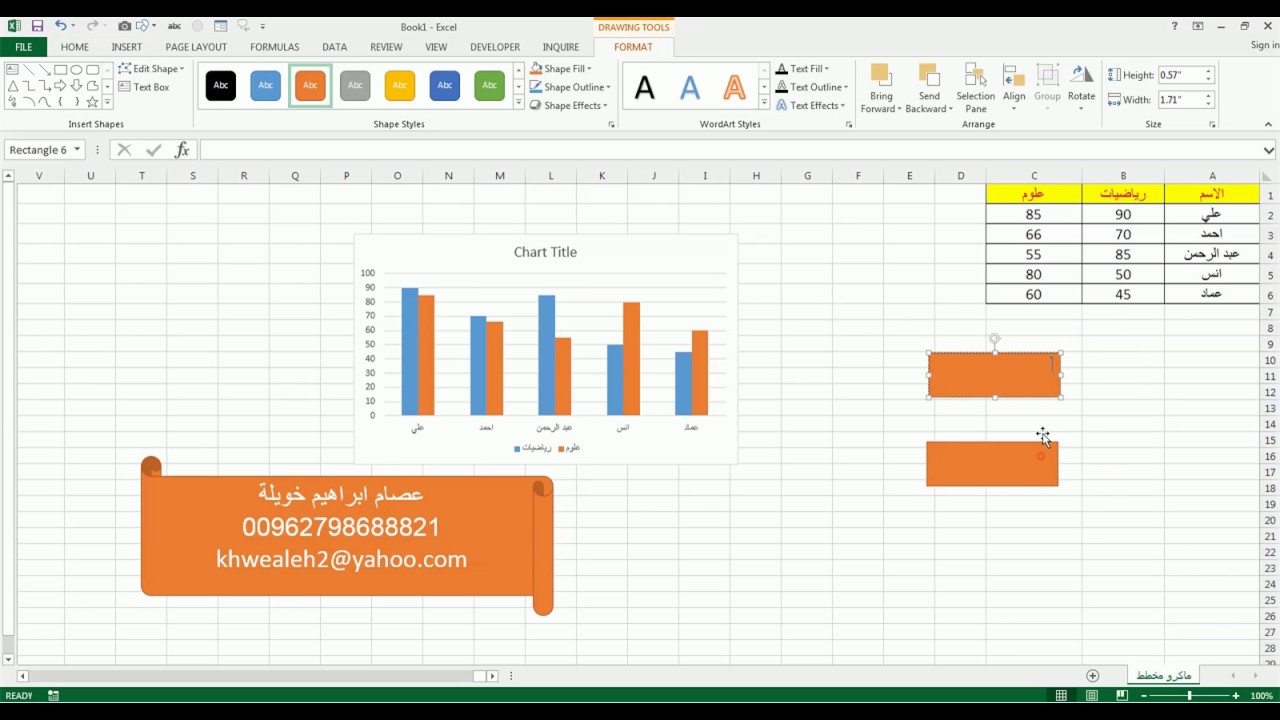Choose the gray Abc shape style
This screenshot has width=1280, height=720.
[x=355, y=86]
